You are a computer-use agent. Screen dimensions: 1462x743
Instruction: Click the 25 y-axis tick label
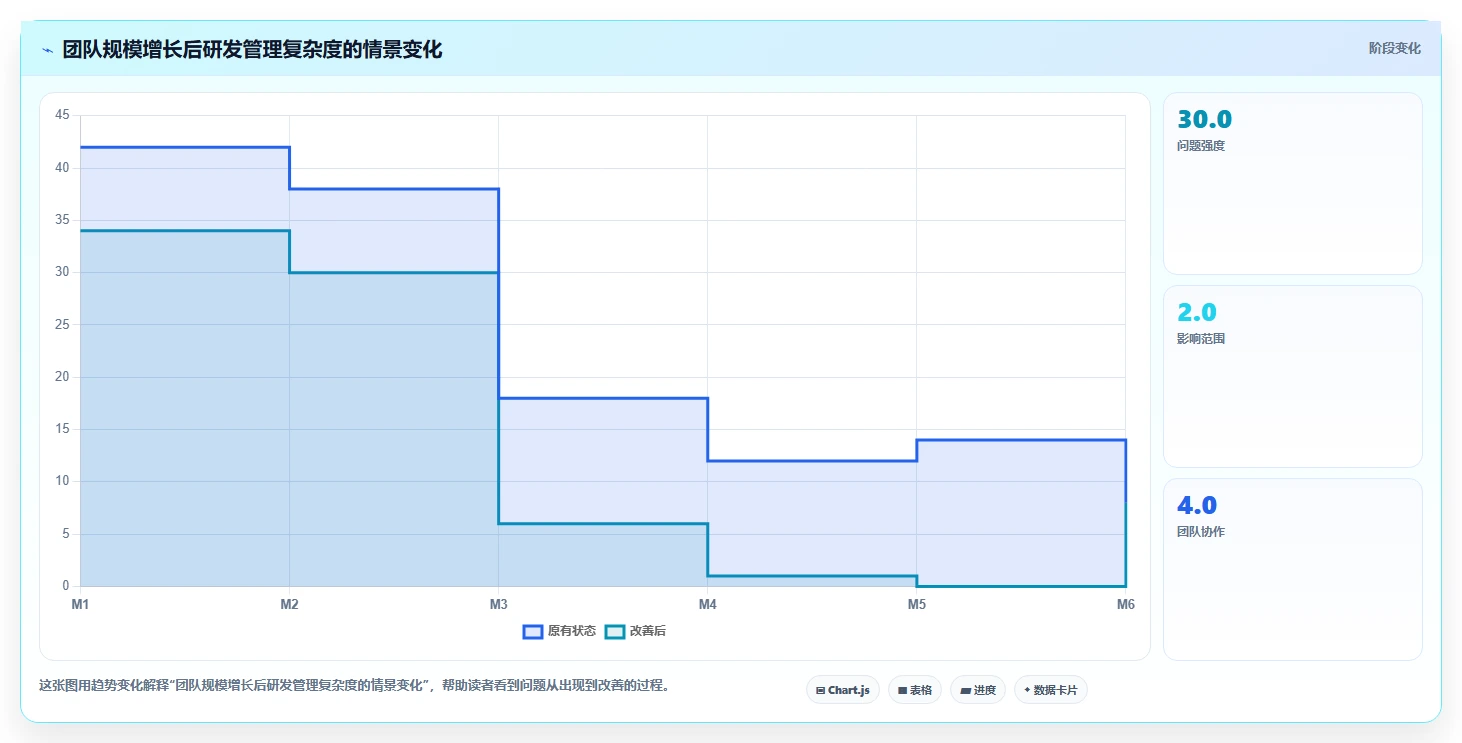click(62, 324)
